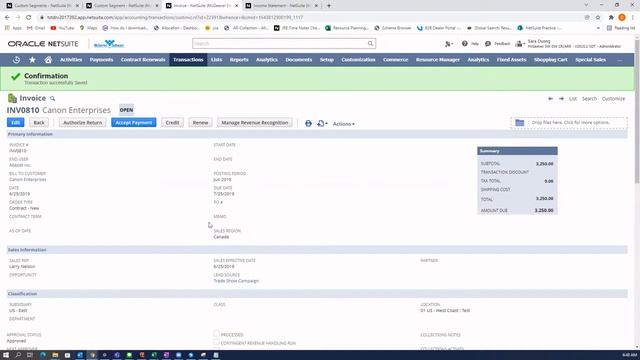Click the page vertical scrollbar
This screenshot has width=640, height=360.
[637, 110]
